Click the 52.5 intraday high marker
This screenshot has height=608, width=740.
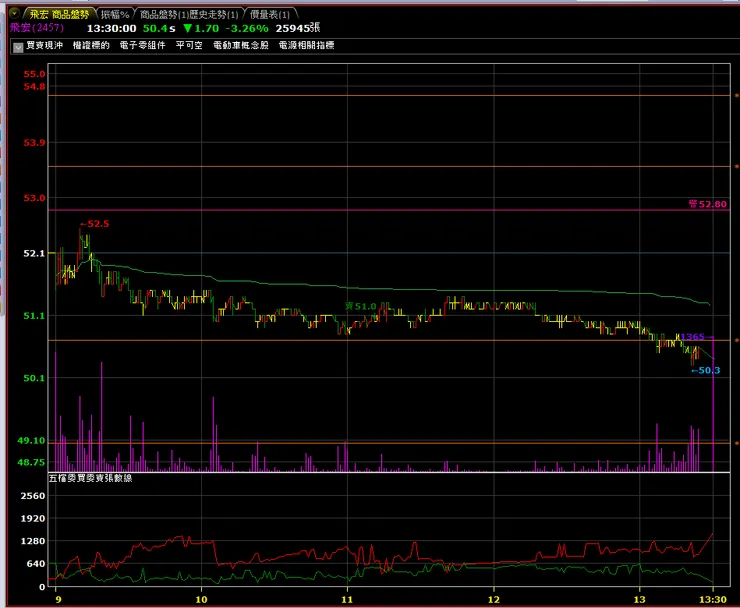[x=94, y=224]
